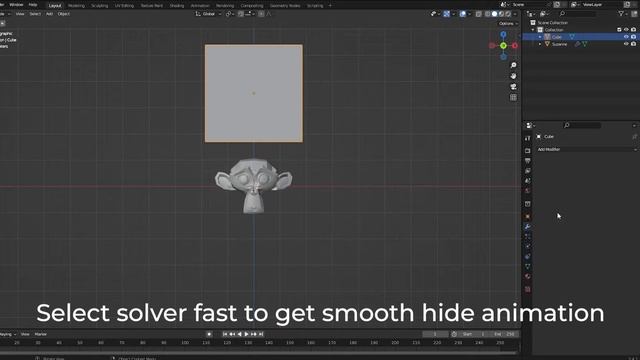This screenshot has width=640, height=360.
Task: Open the Physics properties tab icon
Action: [527, 246]
